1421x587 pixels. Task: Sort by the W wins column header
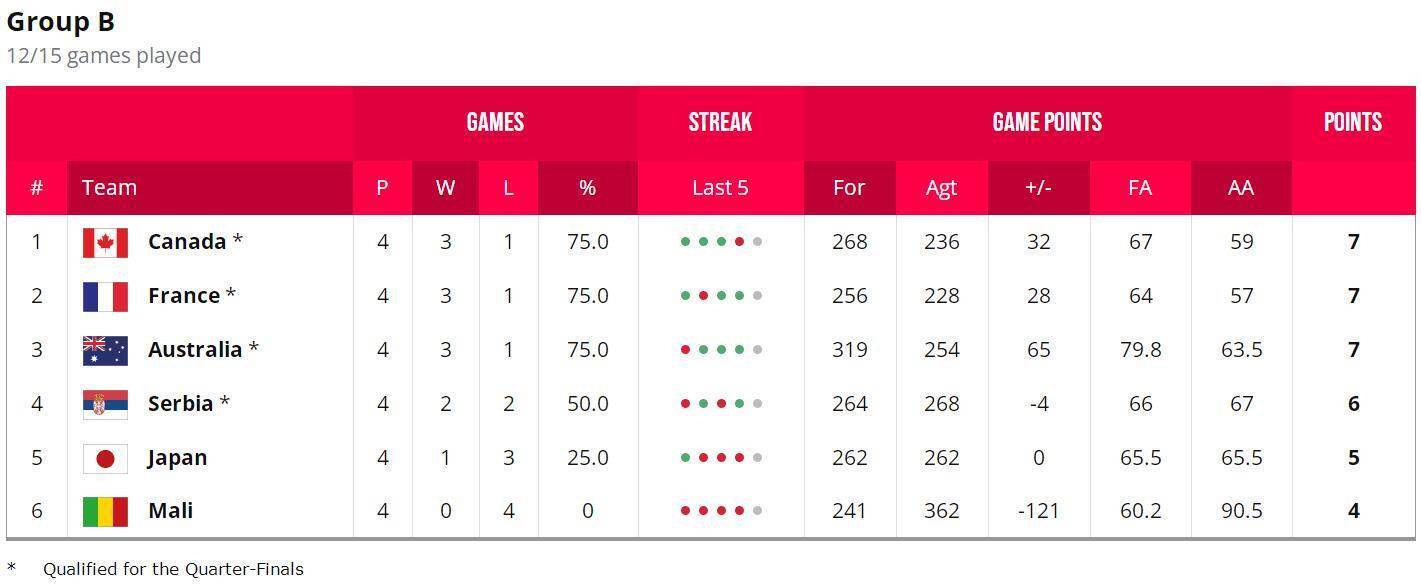point(445,188)
